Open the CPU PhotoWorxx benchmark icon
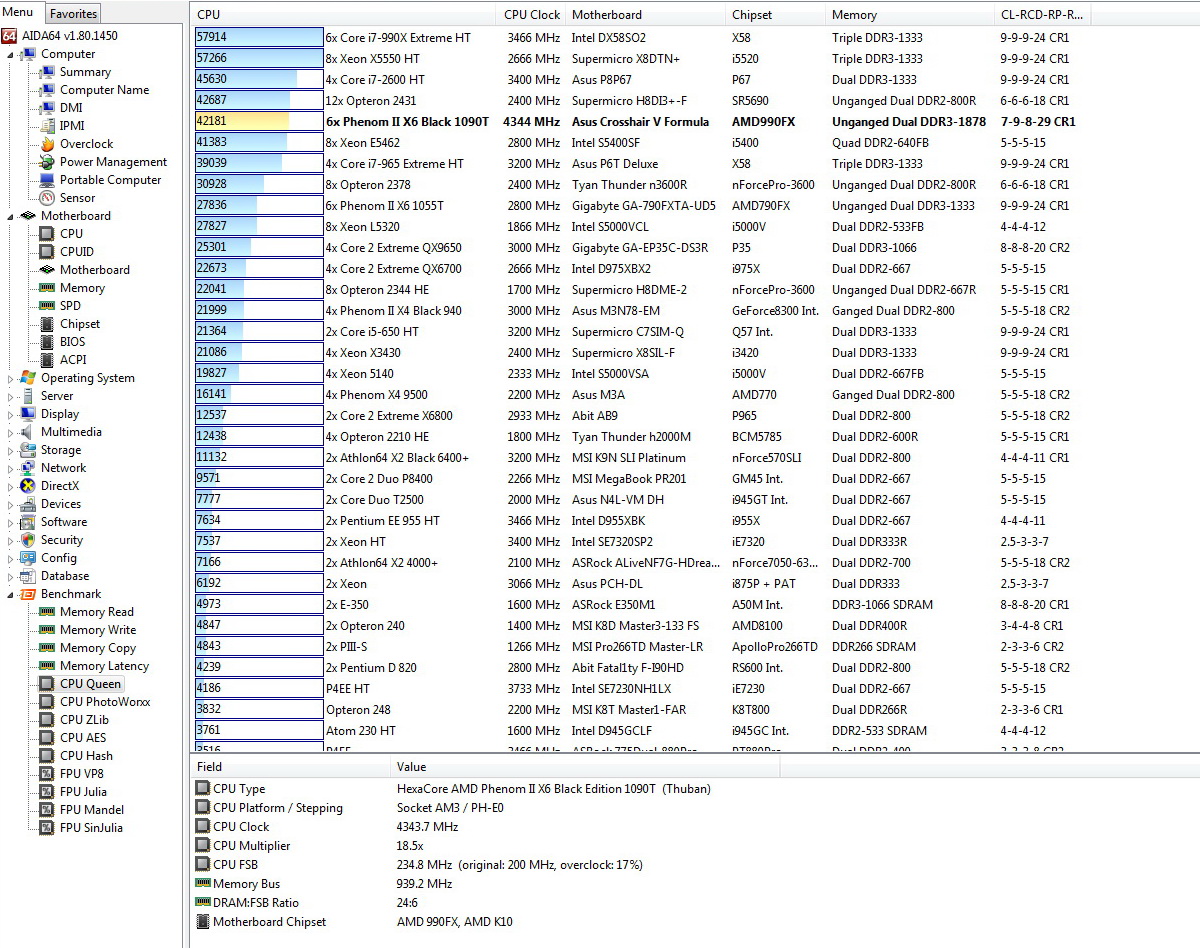 pos(47,702)
